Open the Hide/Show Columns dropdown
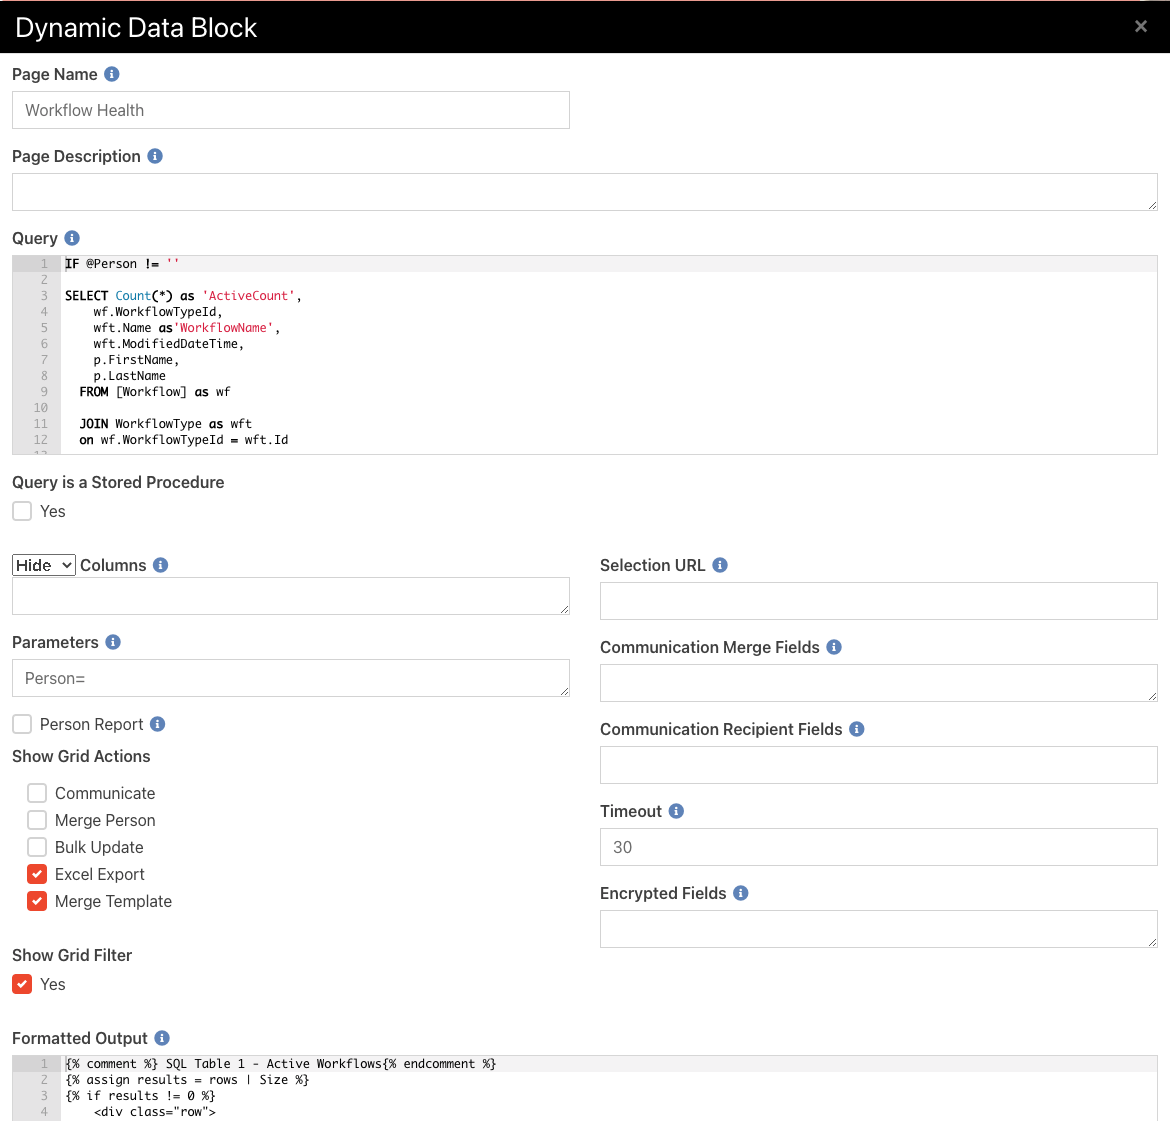 pos(44,565)
